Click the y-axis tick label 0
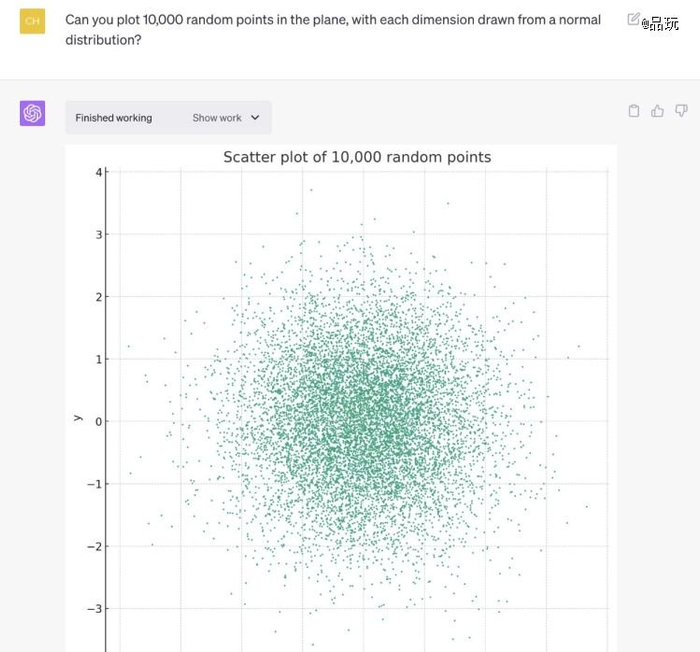The image size is (700, 652). pos(99,421)
